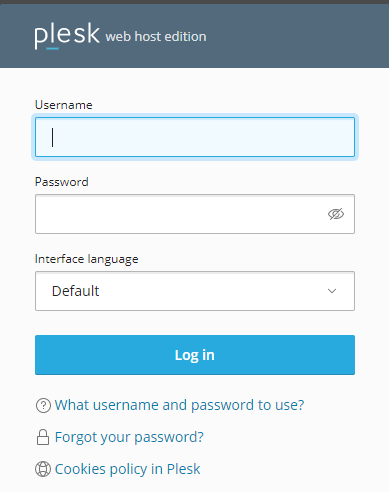The height and width of the screenshot is (492, 389).
Task: Click the padlock icon beside Forgot password
Action: point(43,437)
